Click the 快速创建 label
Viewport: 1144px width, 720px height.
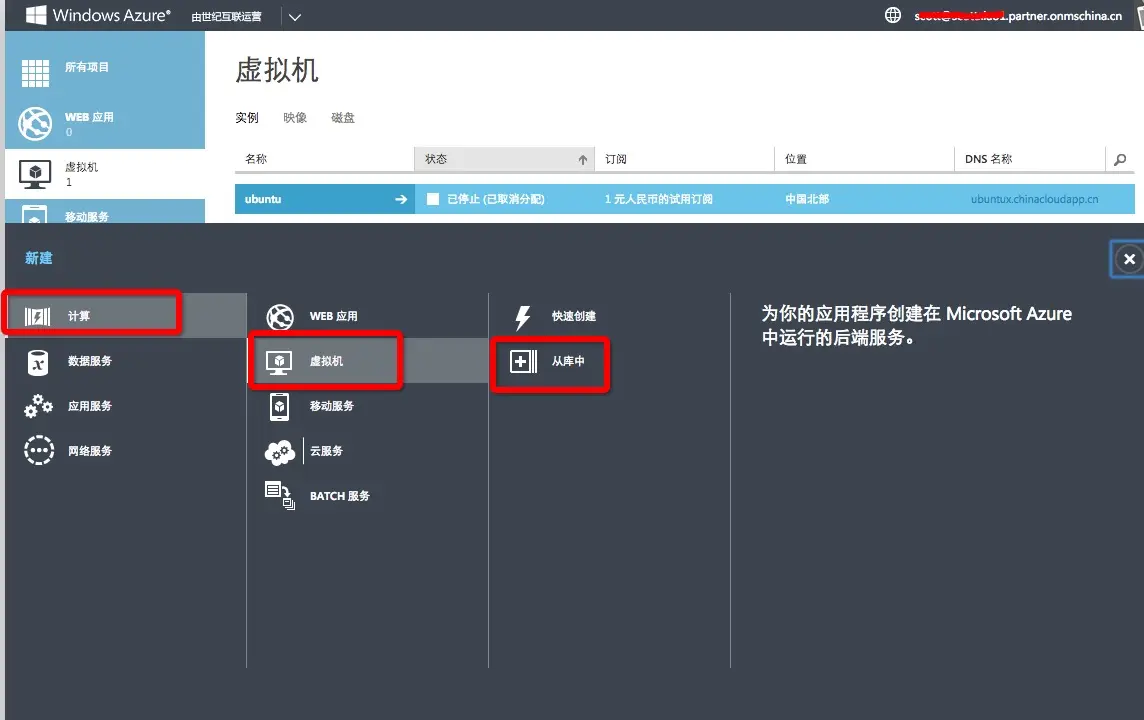573,316
